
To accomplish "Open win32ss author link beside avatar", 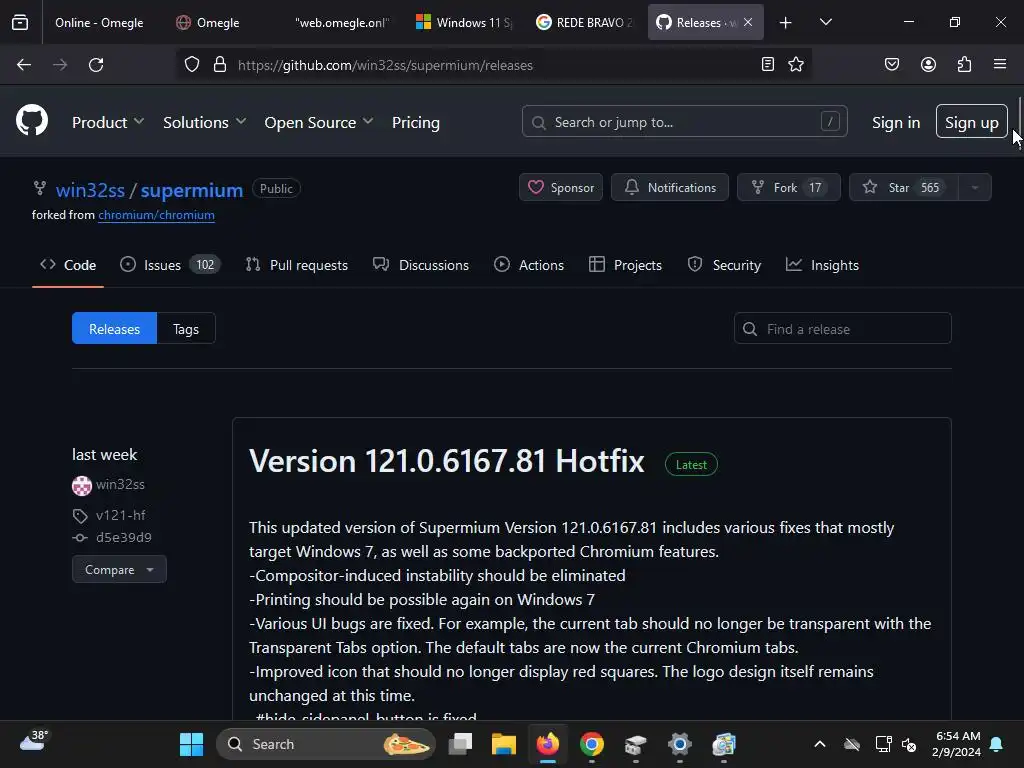I will coord(120,485).
